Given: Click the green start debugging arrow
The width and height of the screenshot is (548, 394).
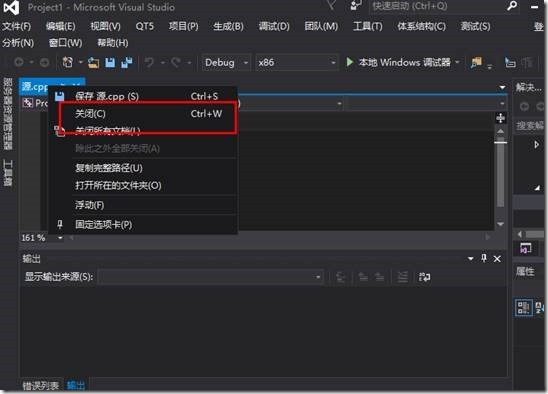Looking at the screenshot, I should [x=349, y=63].
